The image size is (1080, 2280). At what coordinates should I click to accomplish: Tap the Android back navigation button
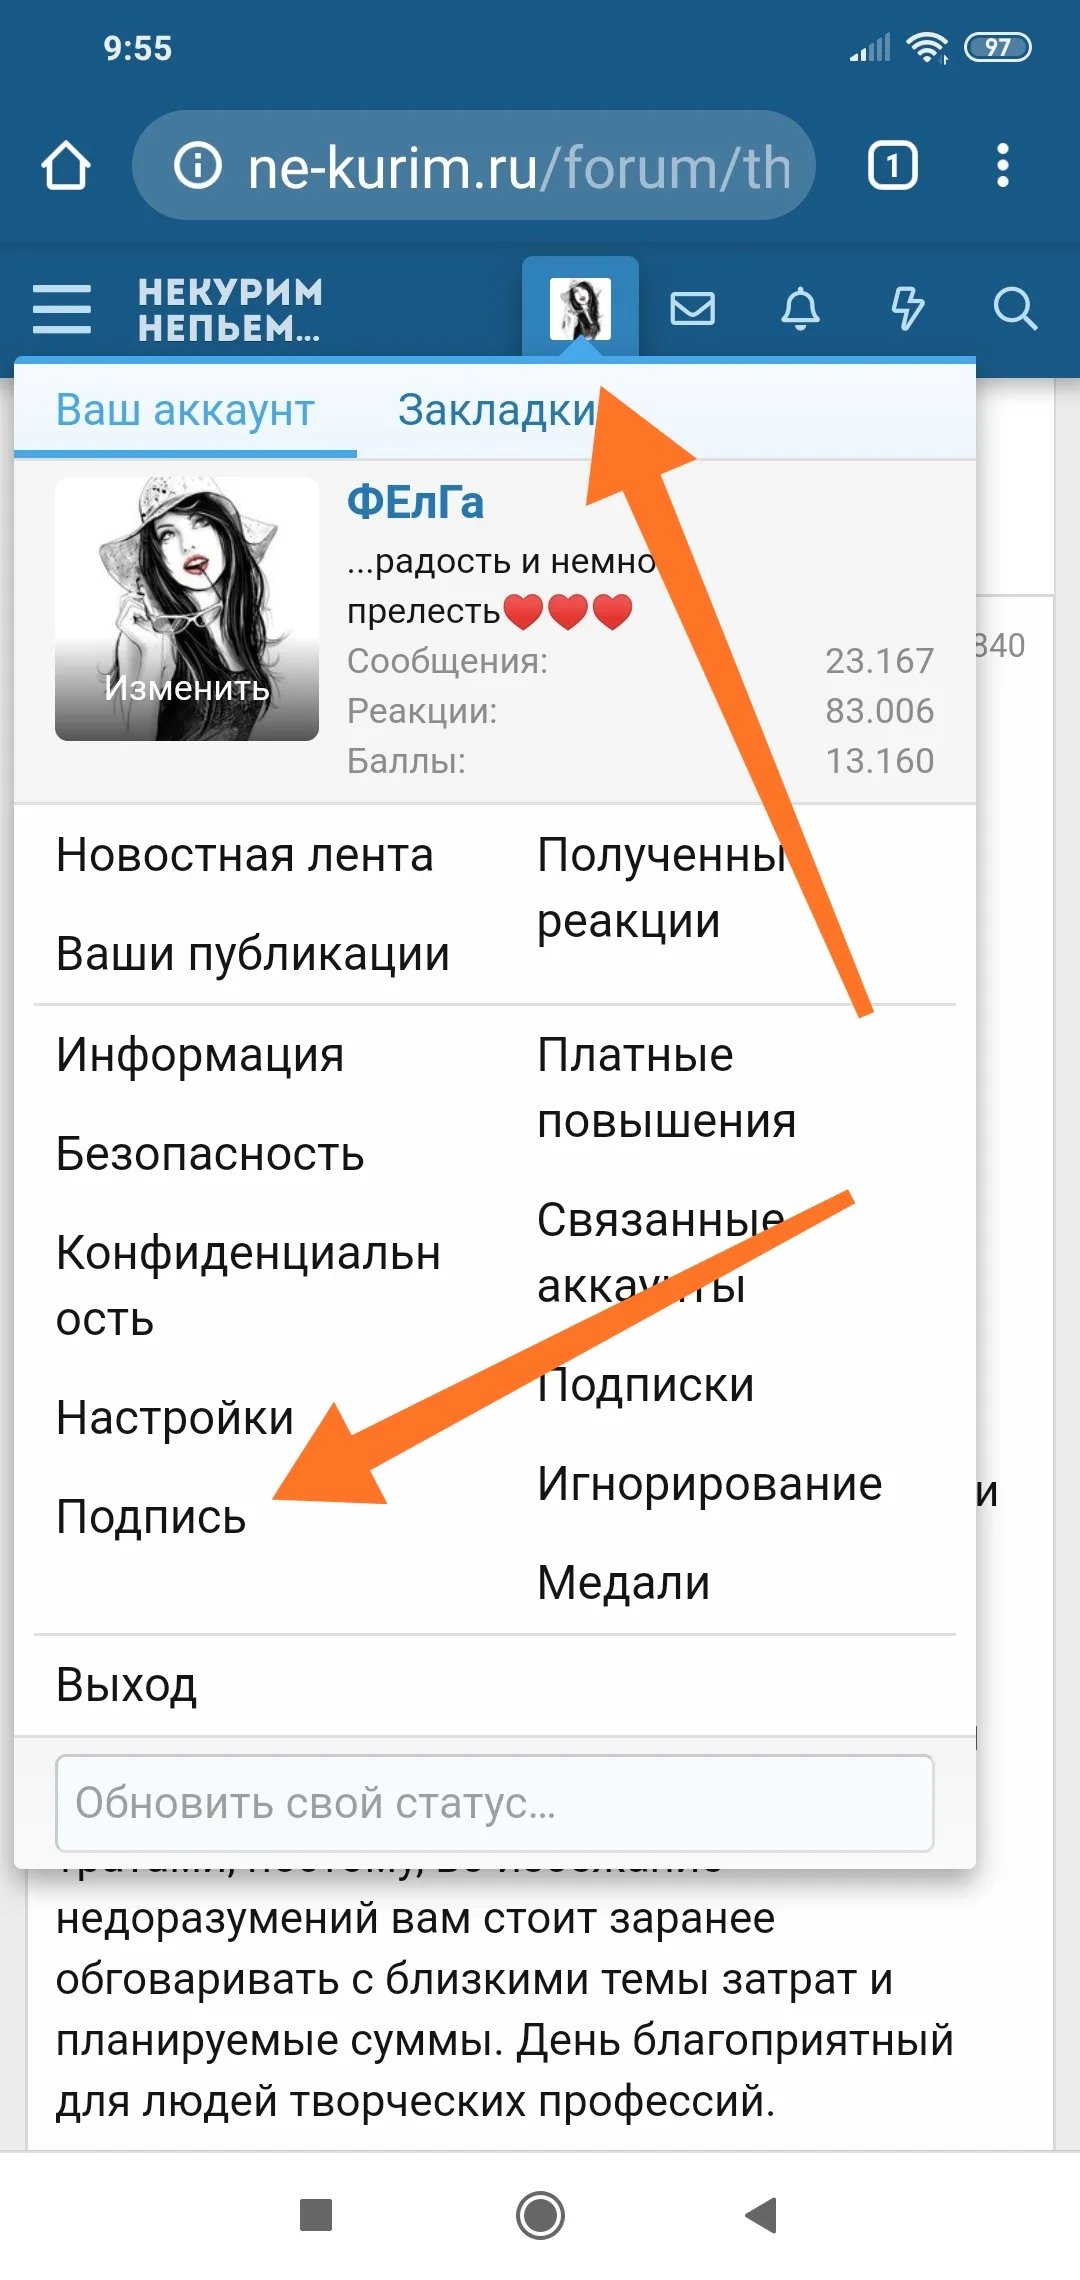pyautogui.click(x=762, y=2215)
